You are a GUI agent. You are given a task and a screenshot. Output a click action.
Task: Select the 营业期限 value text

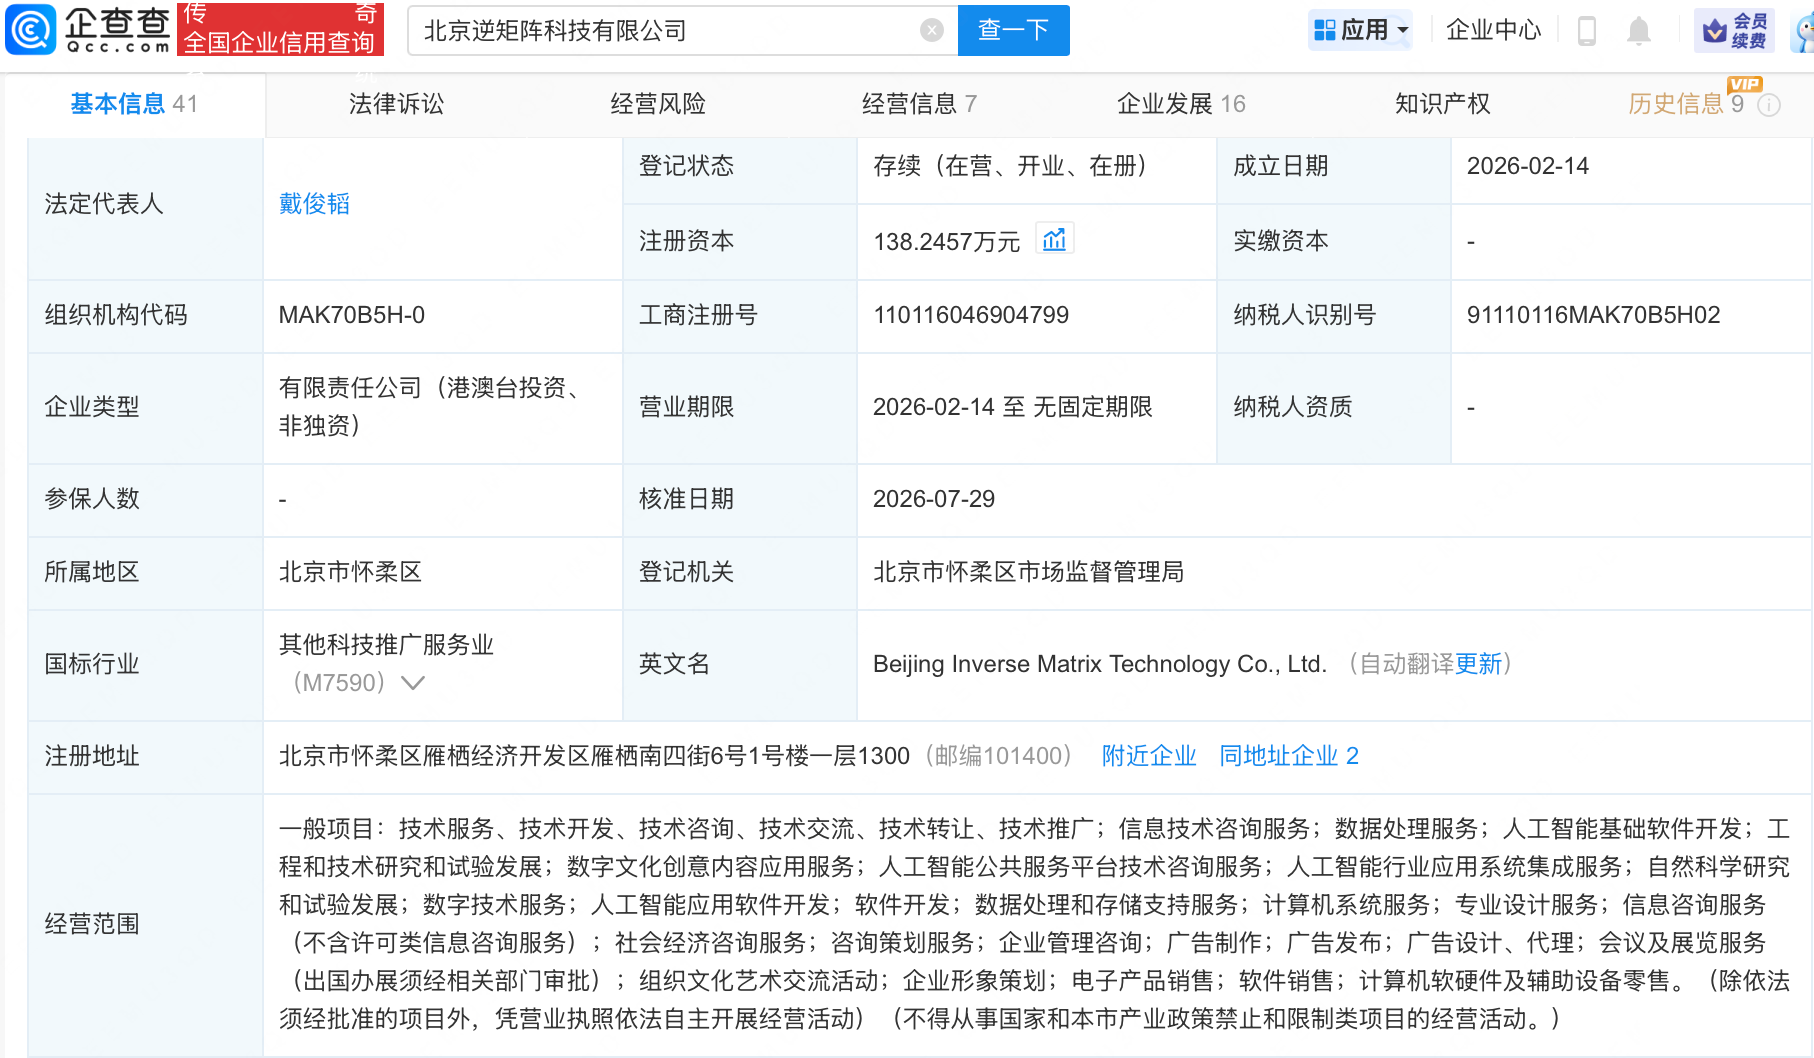pos(1013,407)
